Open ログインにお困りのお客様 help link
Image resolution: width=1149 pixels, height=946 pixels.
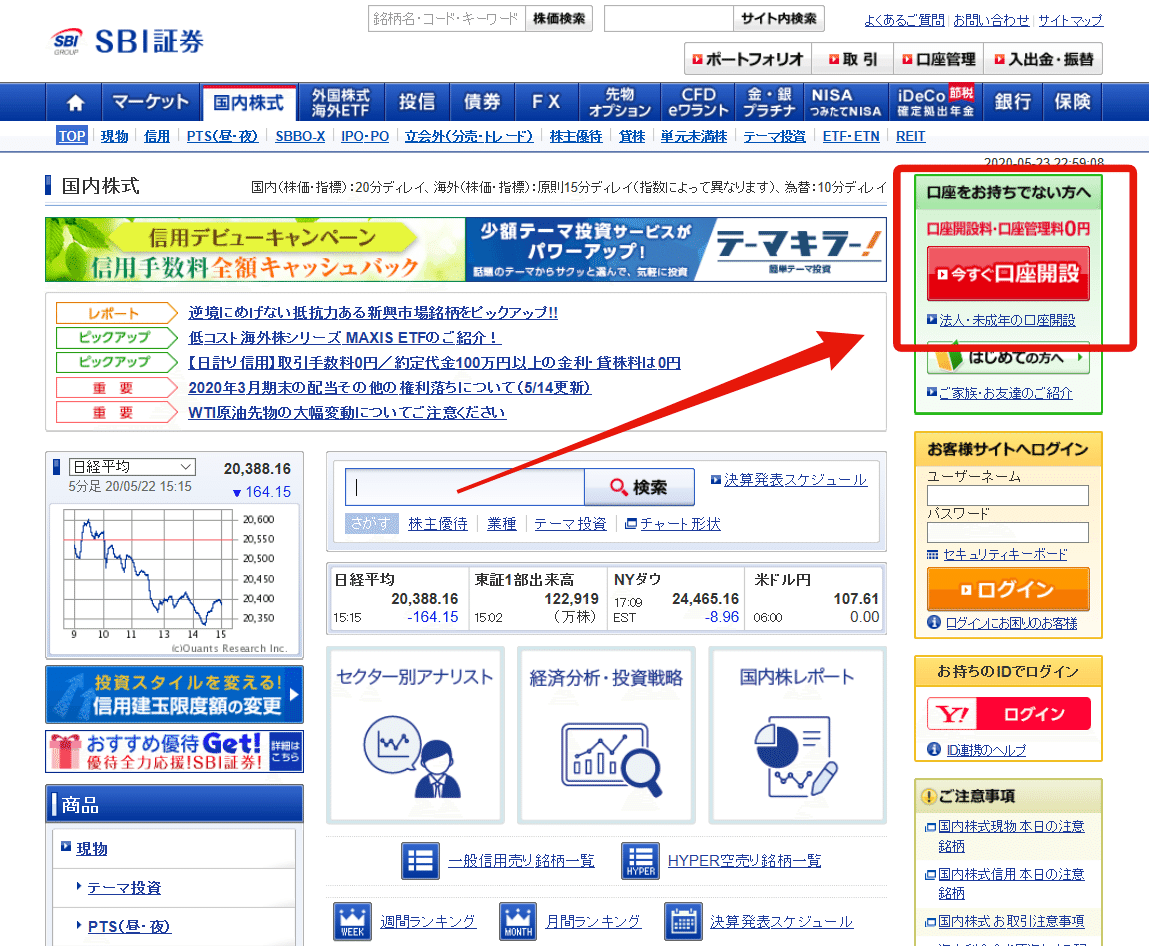pyautogui.click(x=1011, y=623)
